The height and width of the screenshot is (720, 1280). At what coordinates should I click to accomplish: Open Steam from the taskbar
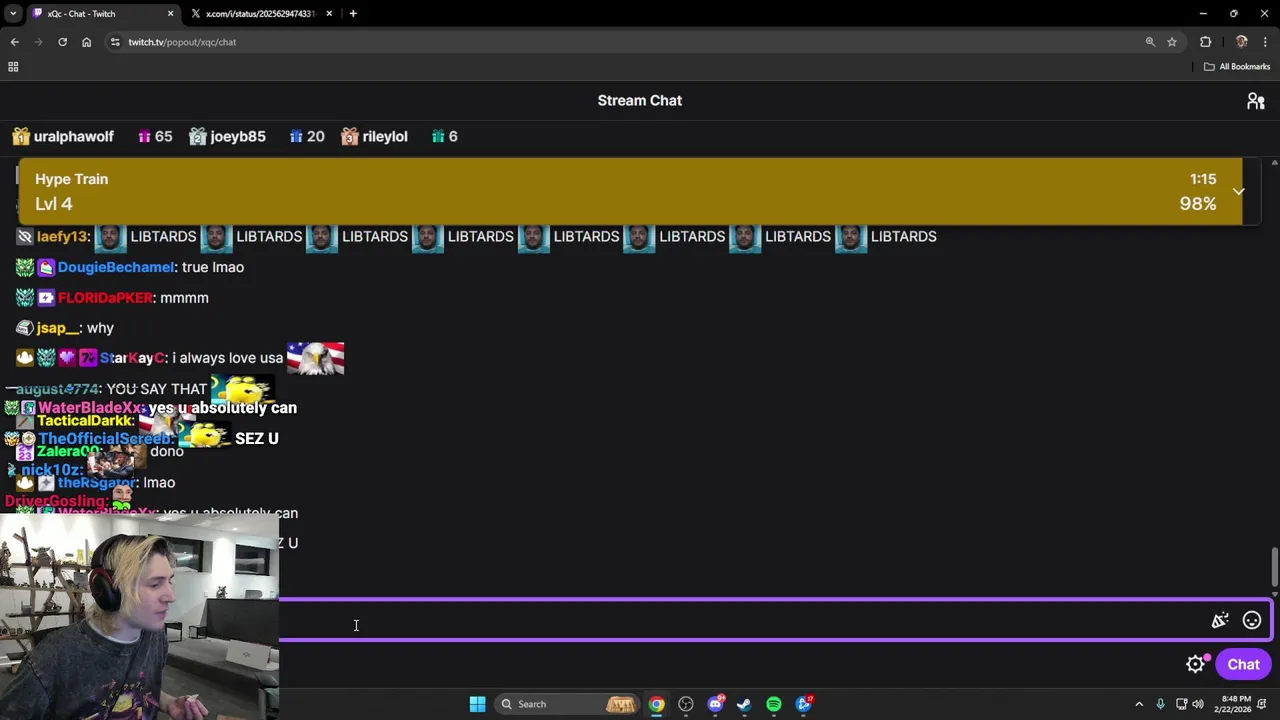coord(744,704)
